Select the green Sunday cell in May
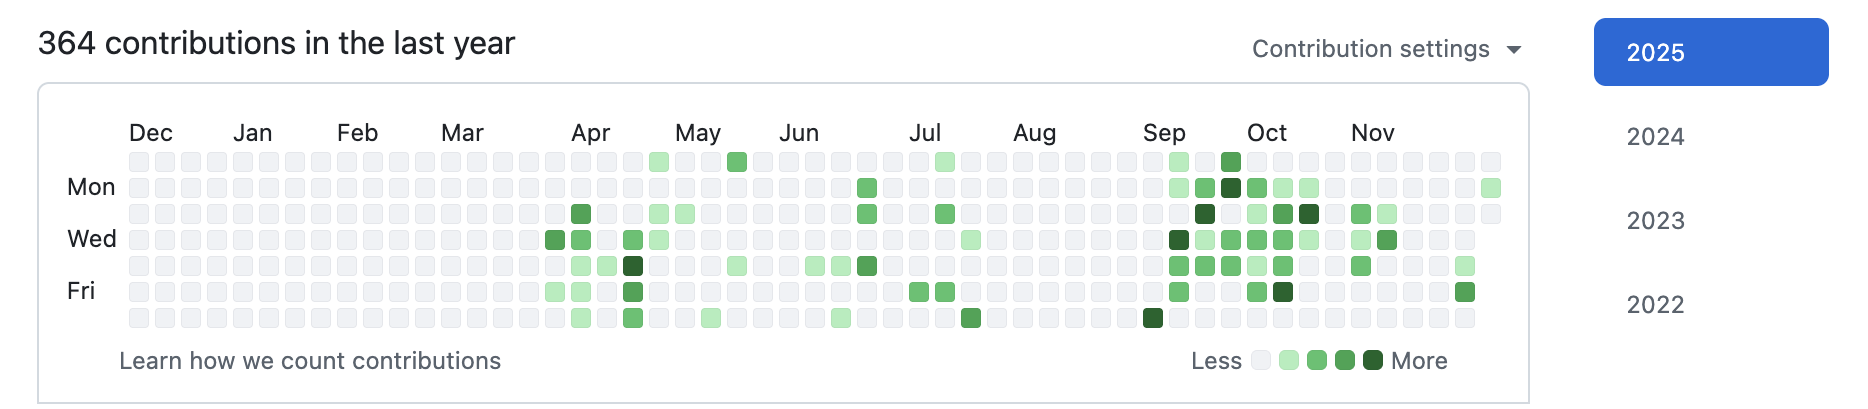1868x409 pixels. click(x=737, y=162)
